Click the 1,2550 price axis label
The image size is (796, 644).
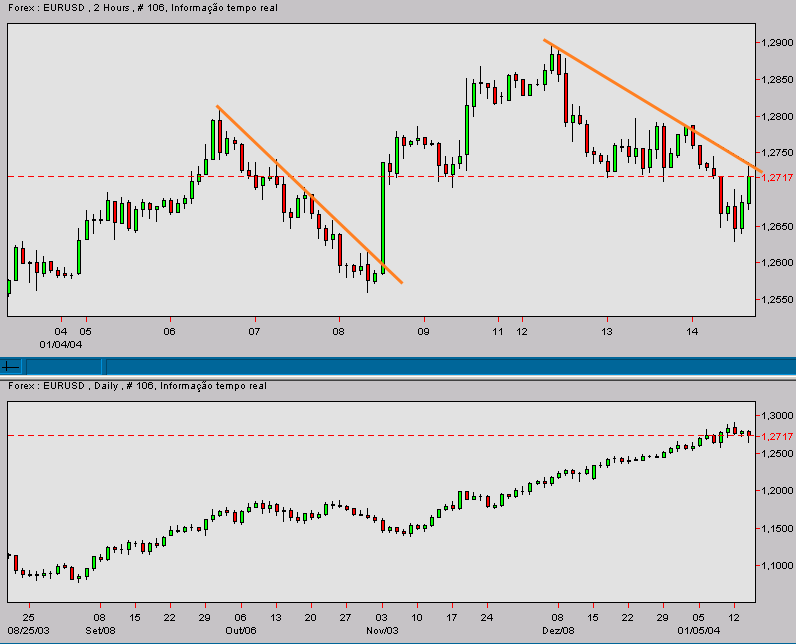point(777,300)
